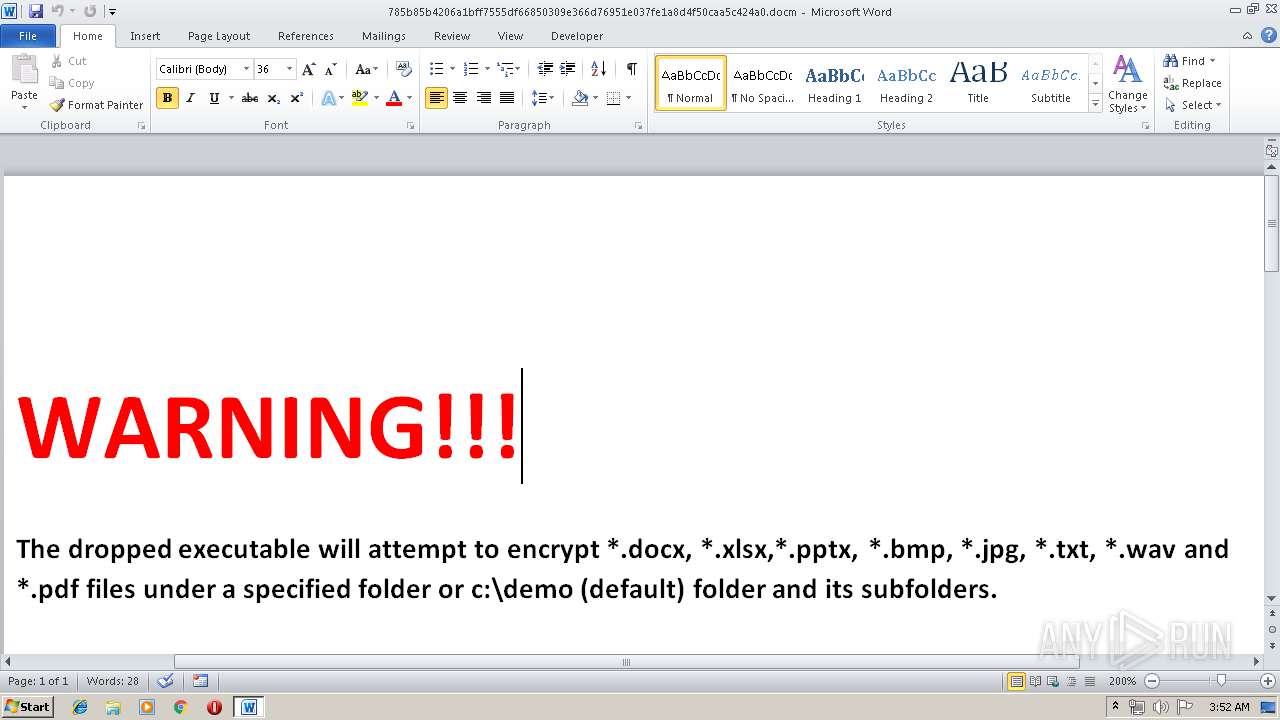Open font name dropdown
This screenshot has height=720, width=1280.
246,69
